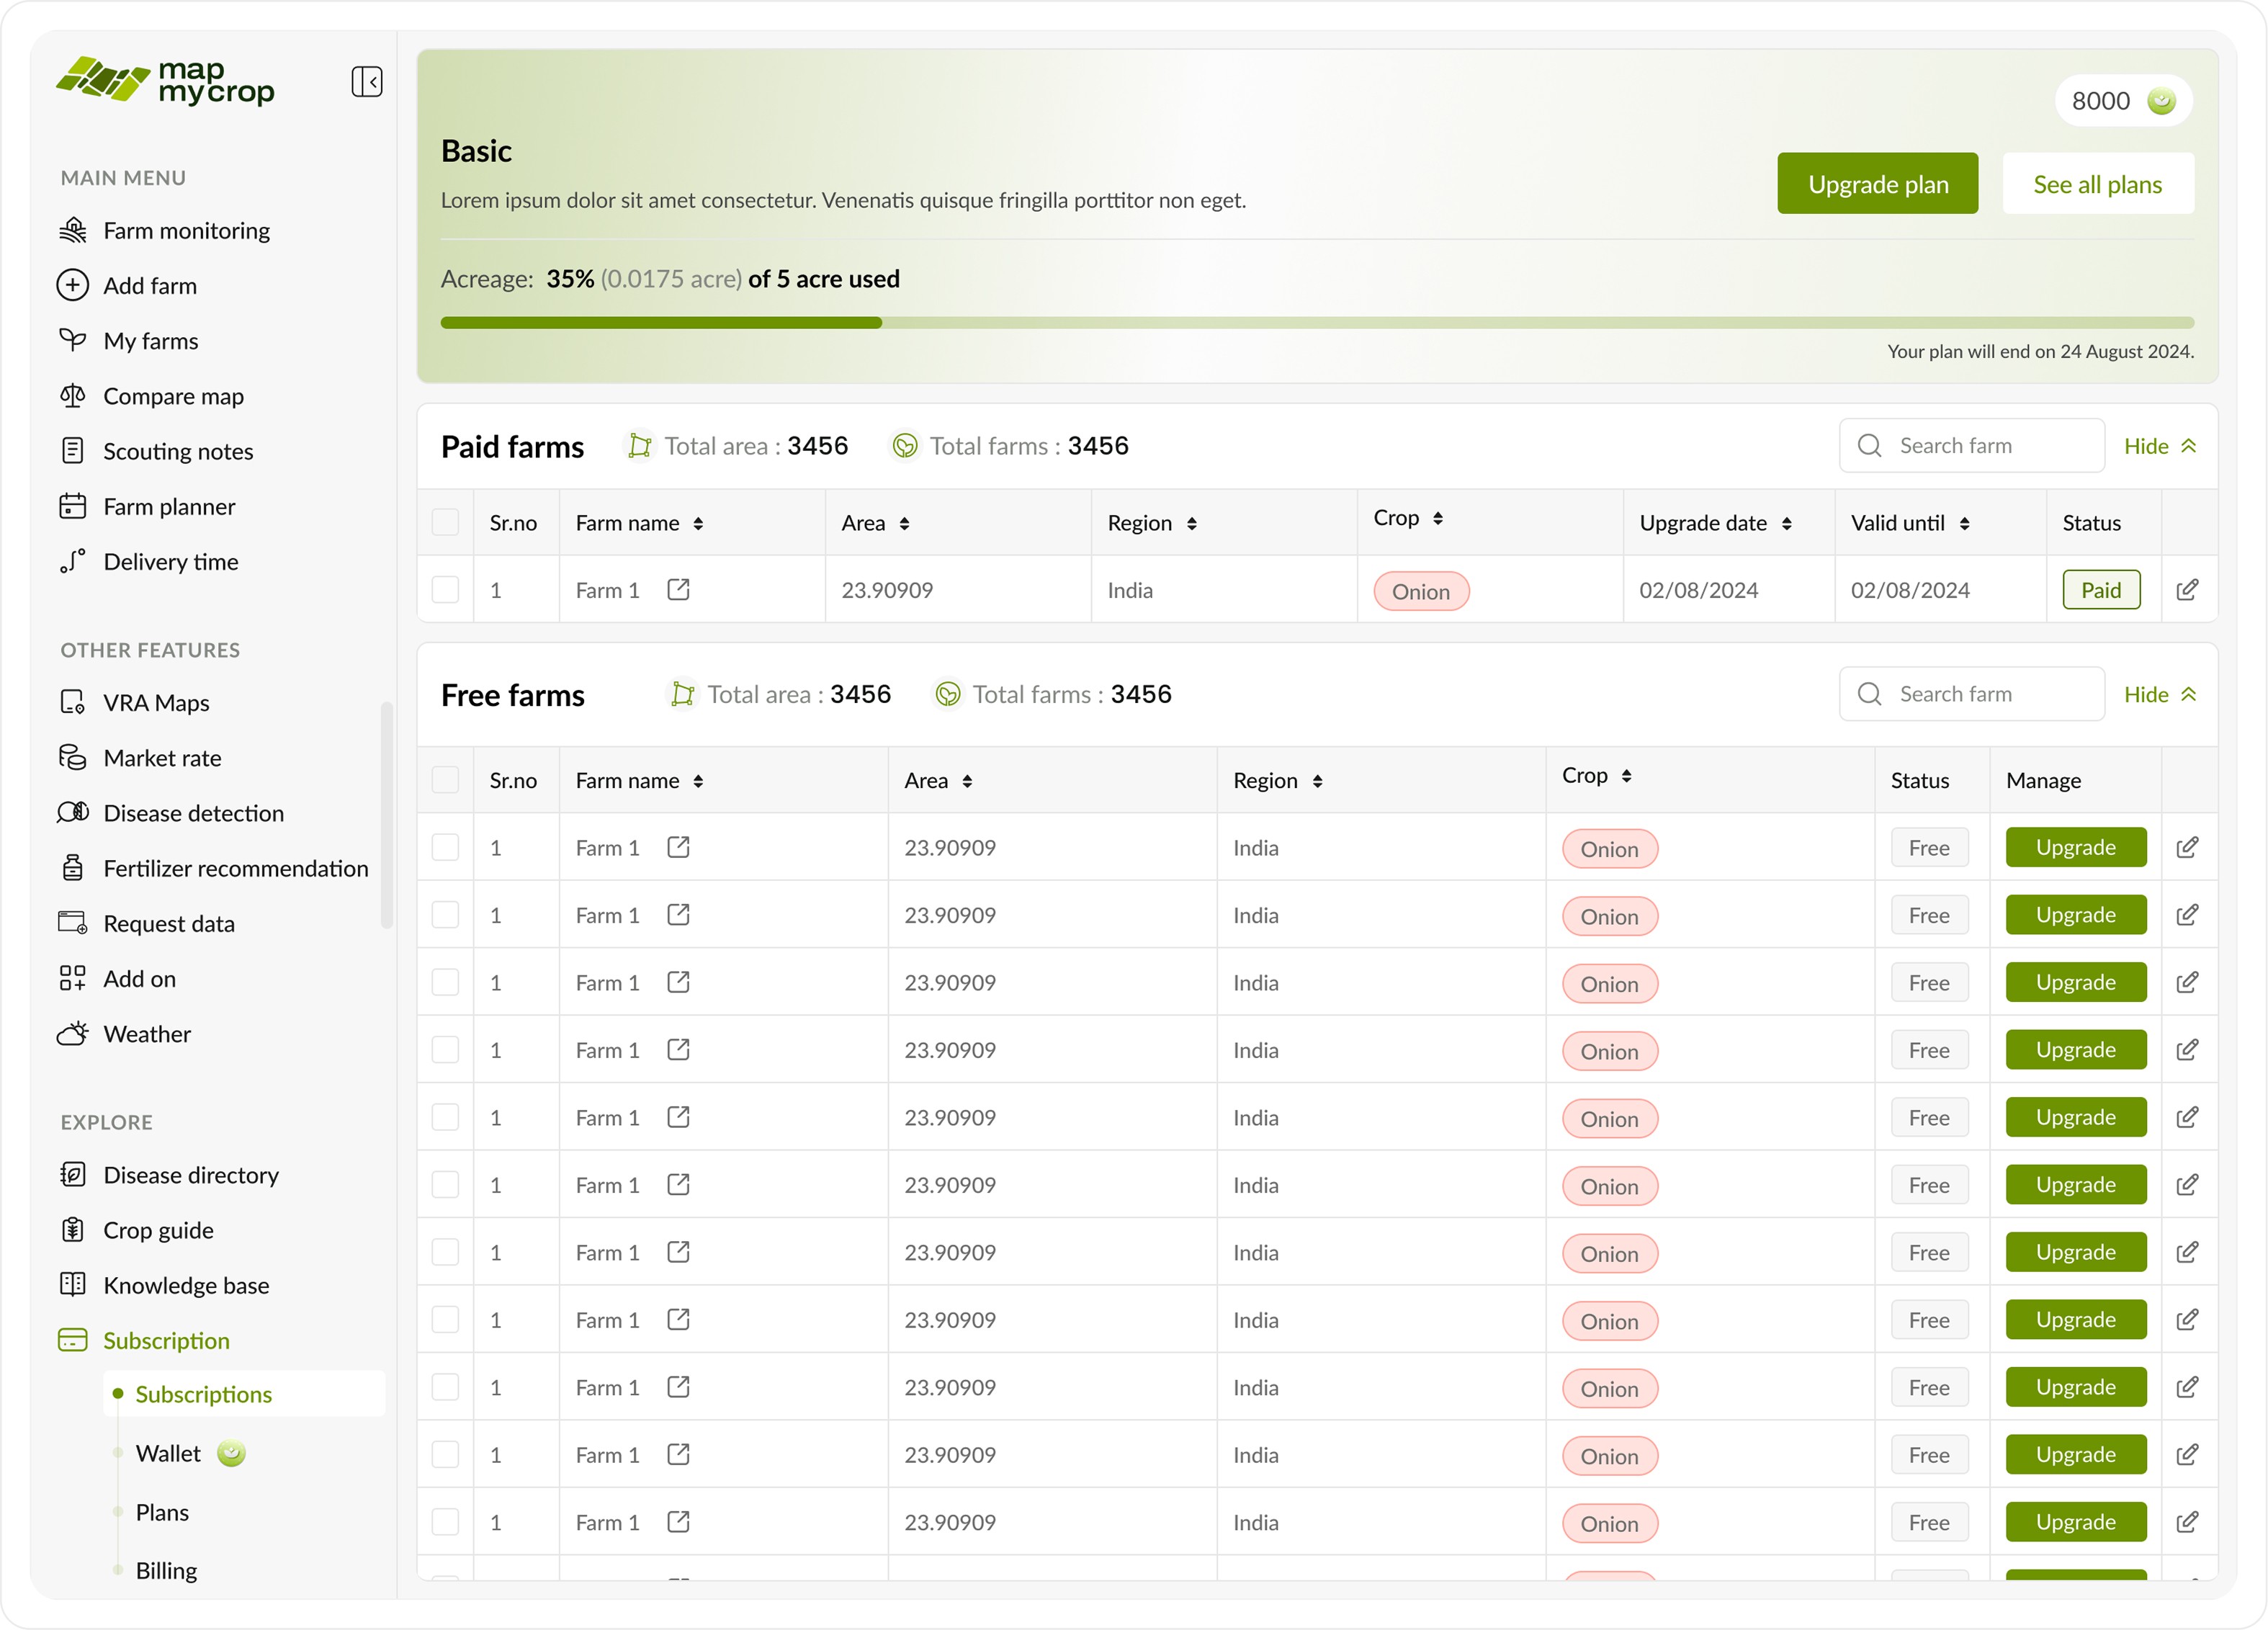
Task: Click the Disease detection sidebar icon
Action: 73,813
